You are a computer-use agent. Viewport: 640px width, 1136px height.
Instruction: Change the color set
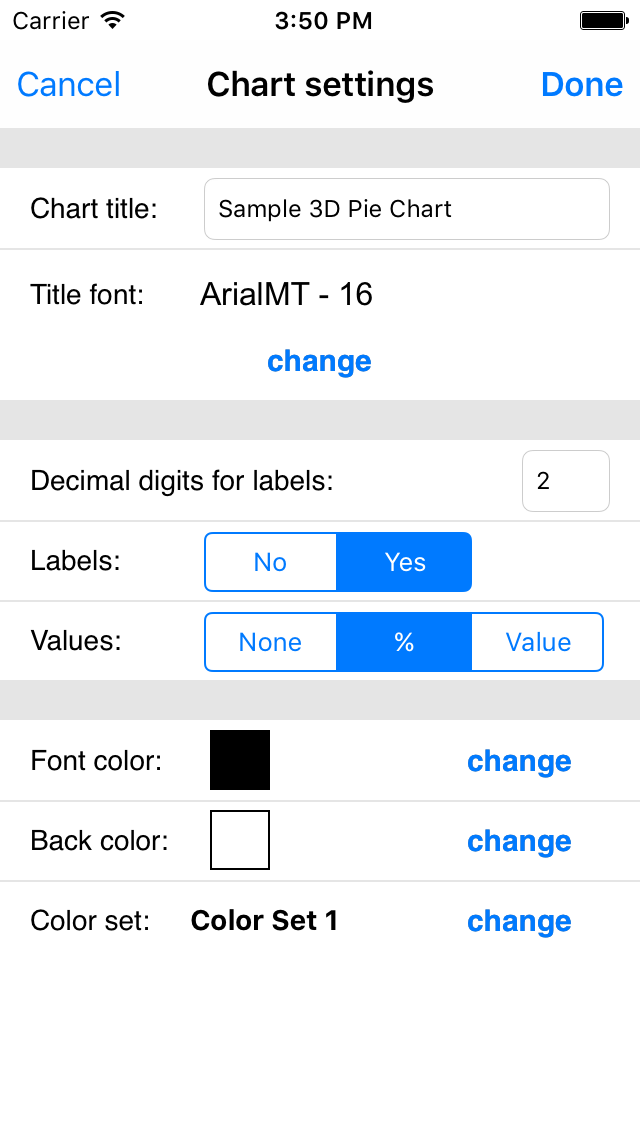519,921
